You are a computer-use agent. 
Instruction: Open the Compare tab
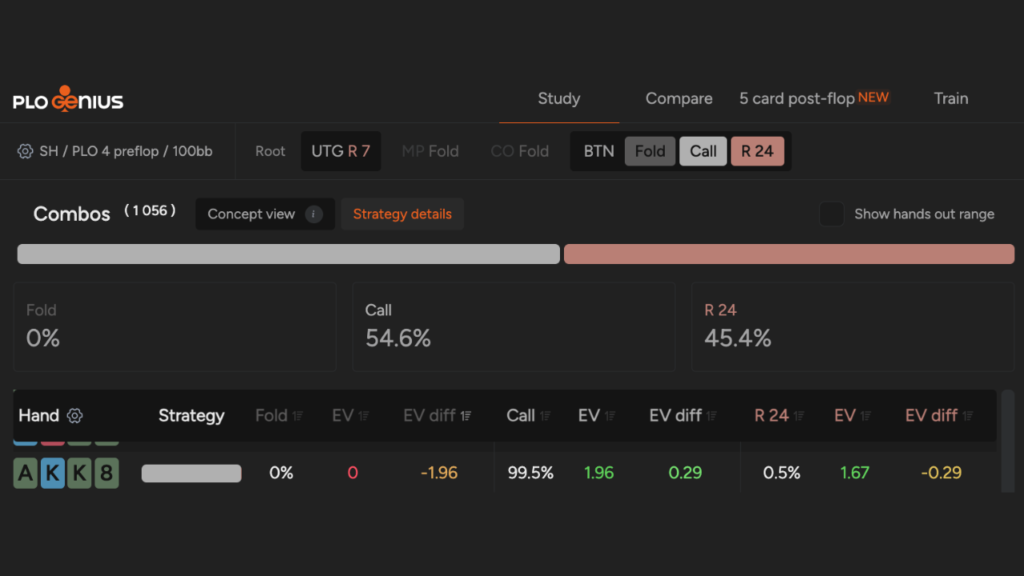679,99
